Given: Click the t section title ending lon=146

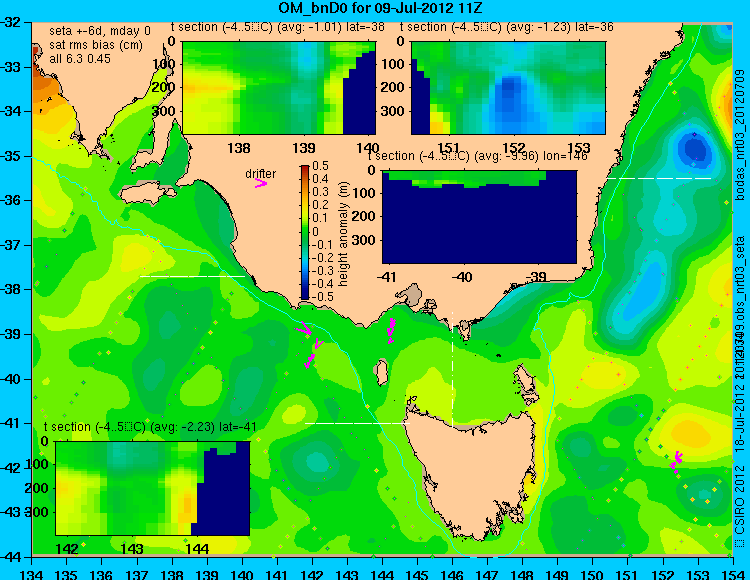Looking at the screenshot, I should point(477,156).
